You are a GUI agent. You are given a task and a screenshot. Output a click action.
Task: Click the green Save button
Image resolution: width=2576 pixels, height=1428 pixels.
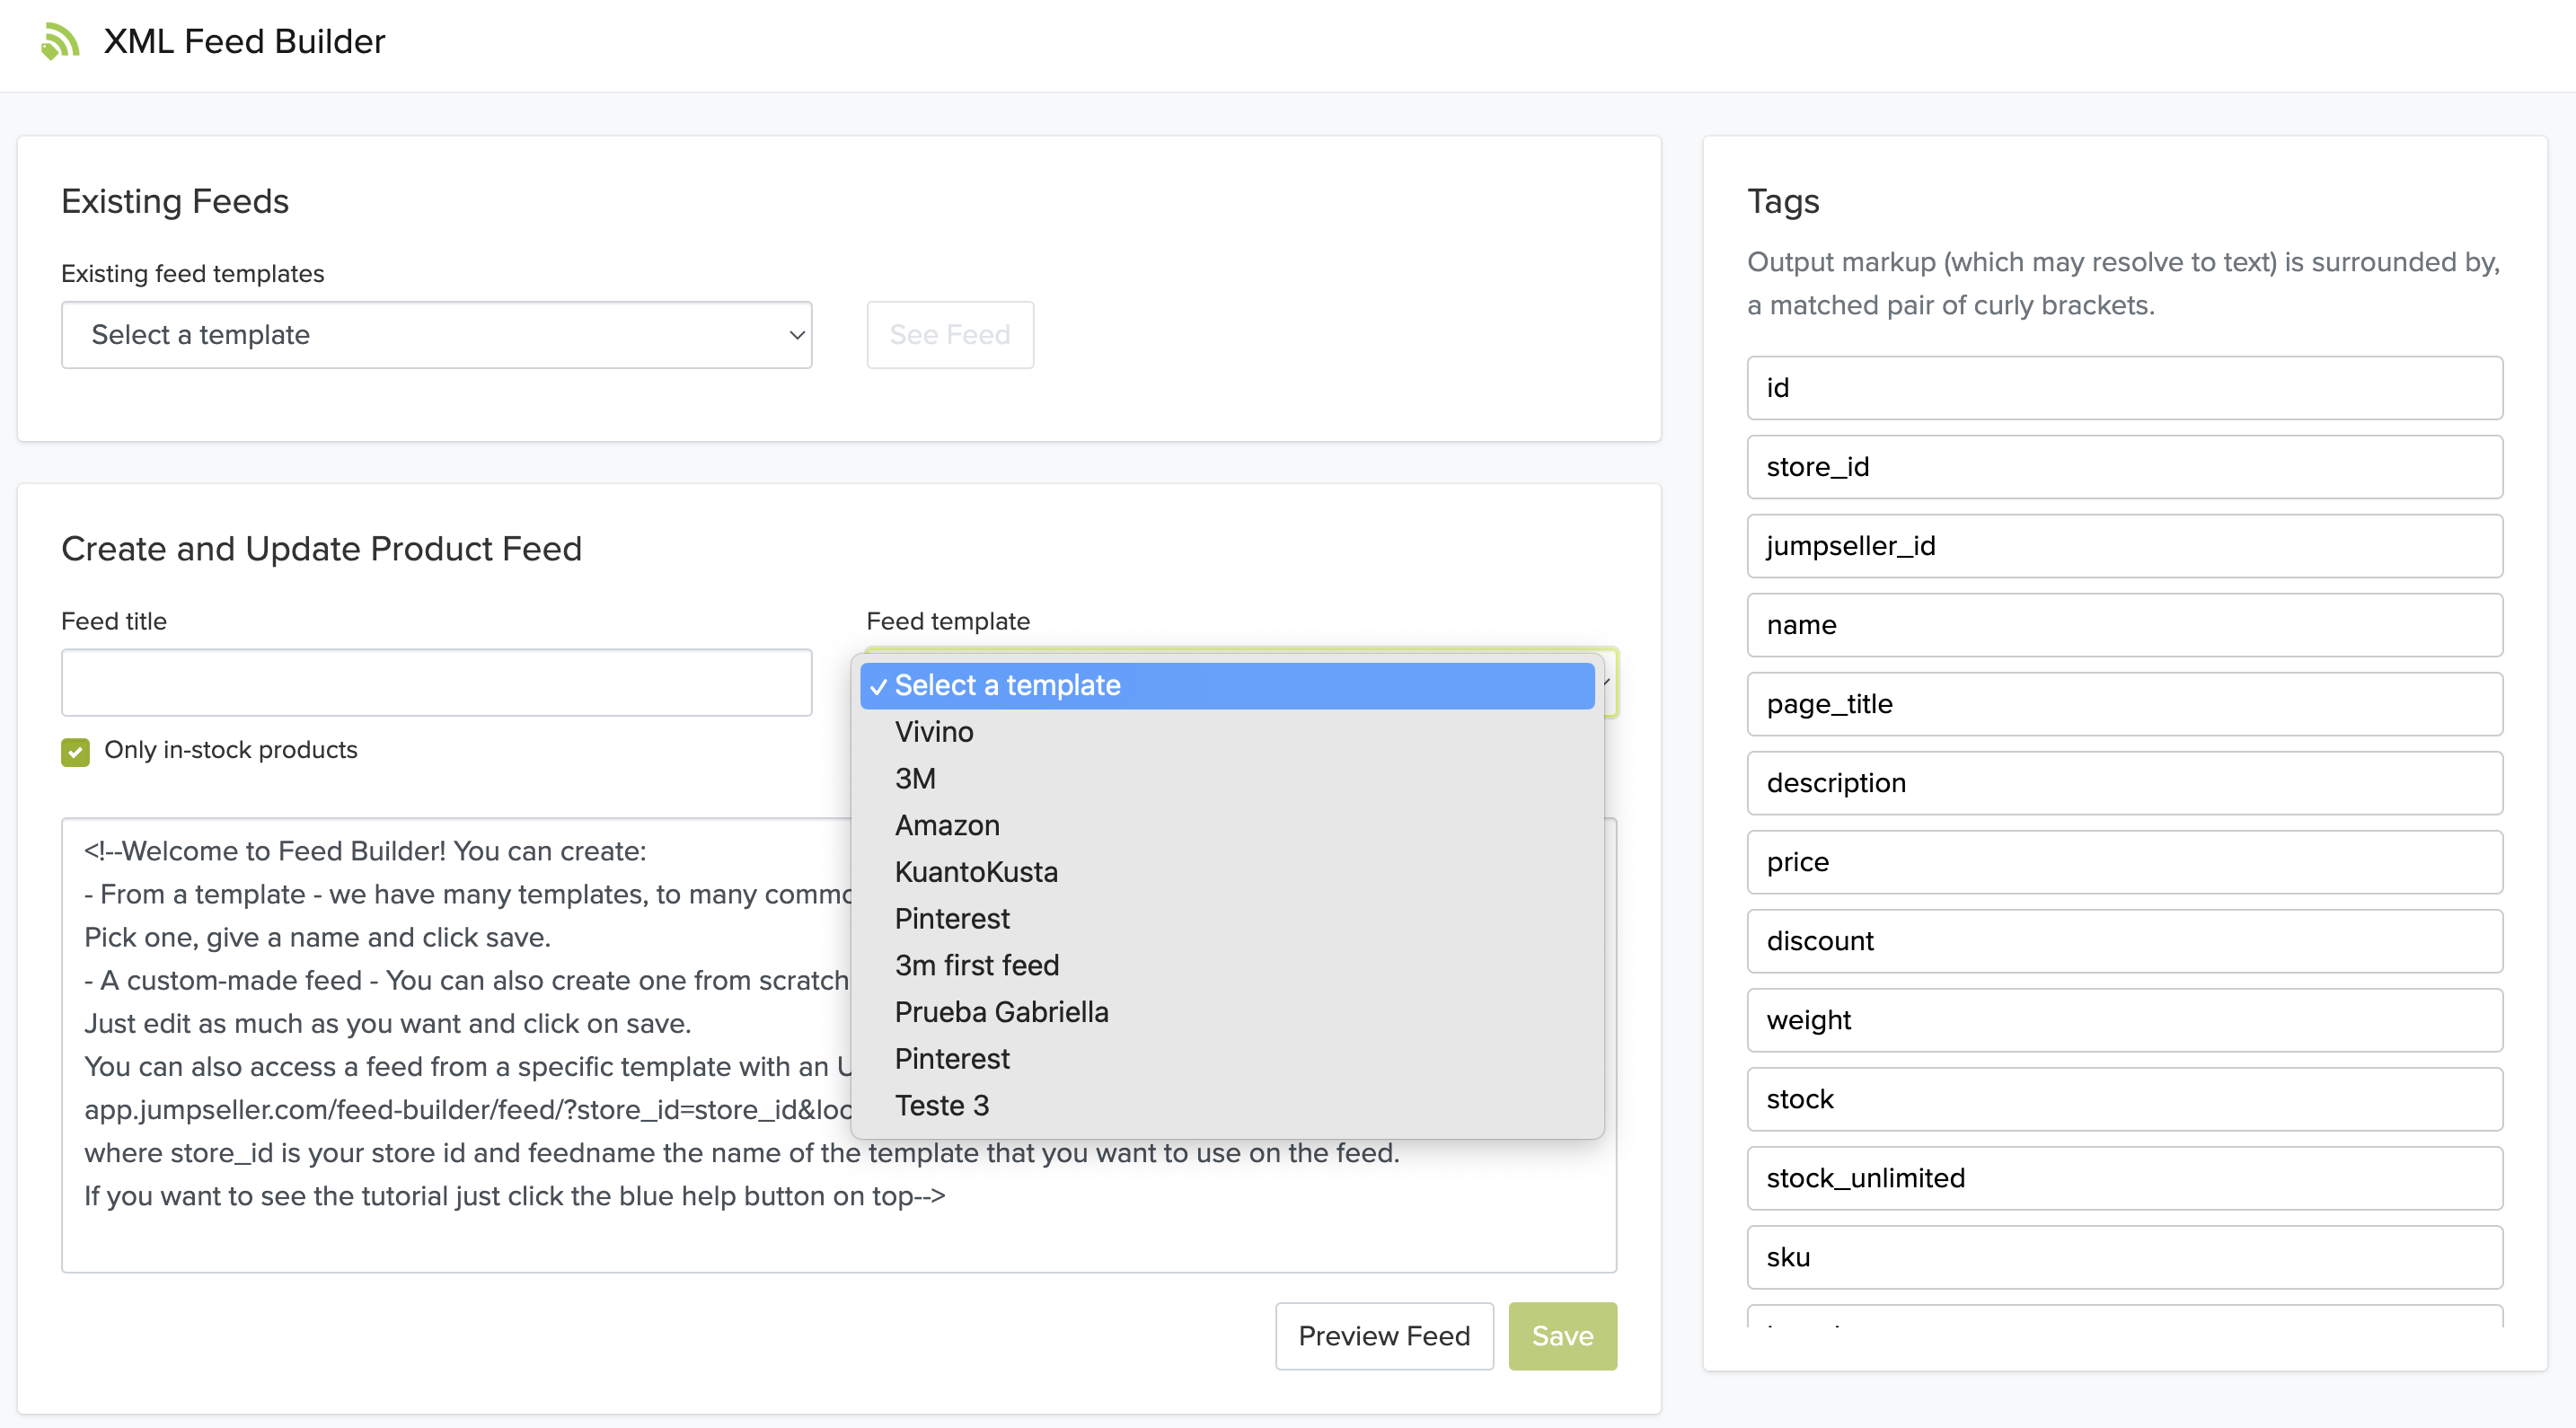click(x=1561, y=1336)
